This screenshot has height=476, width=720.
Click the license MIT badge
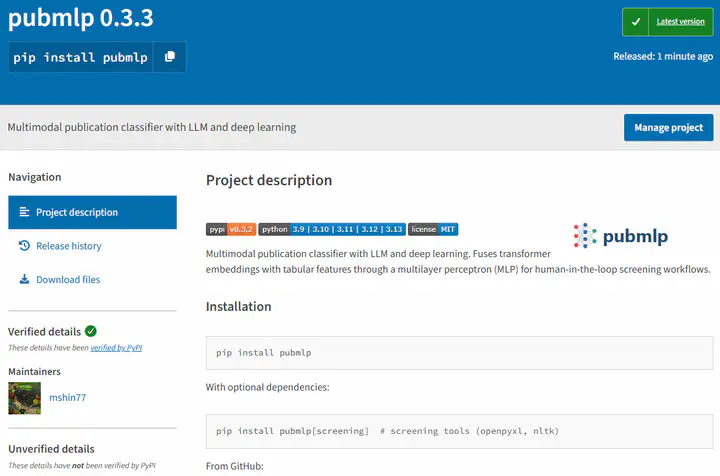[x=433, y=229]
